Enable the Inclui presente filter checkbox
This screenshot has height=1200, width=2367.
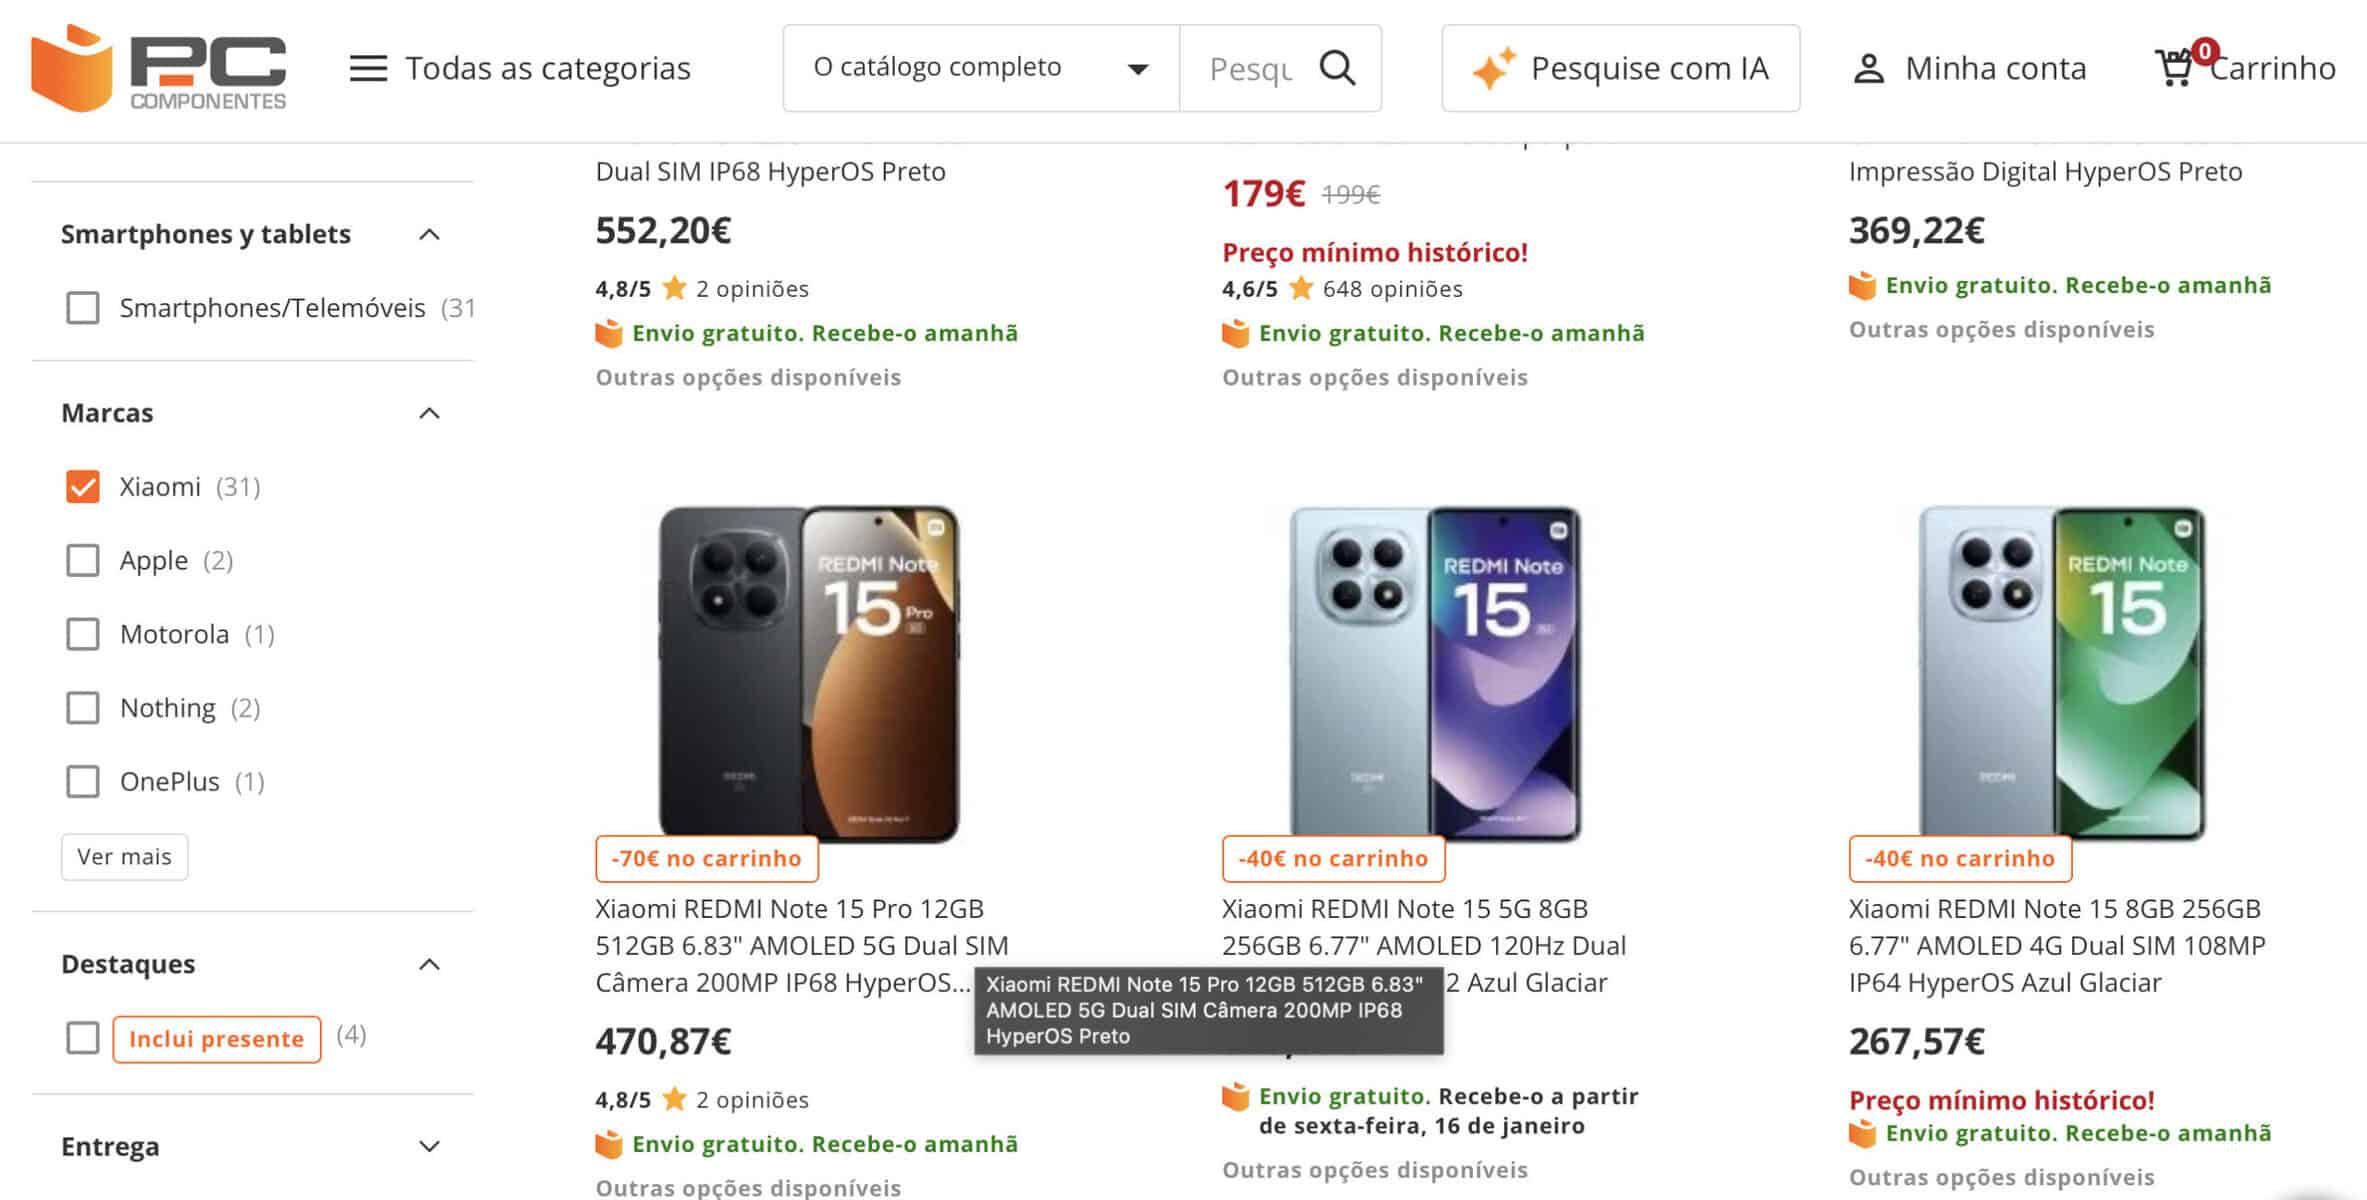(x=83, y=1038)
